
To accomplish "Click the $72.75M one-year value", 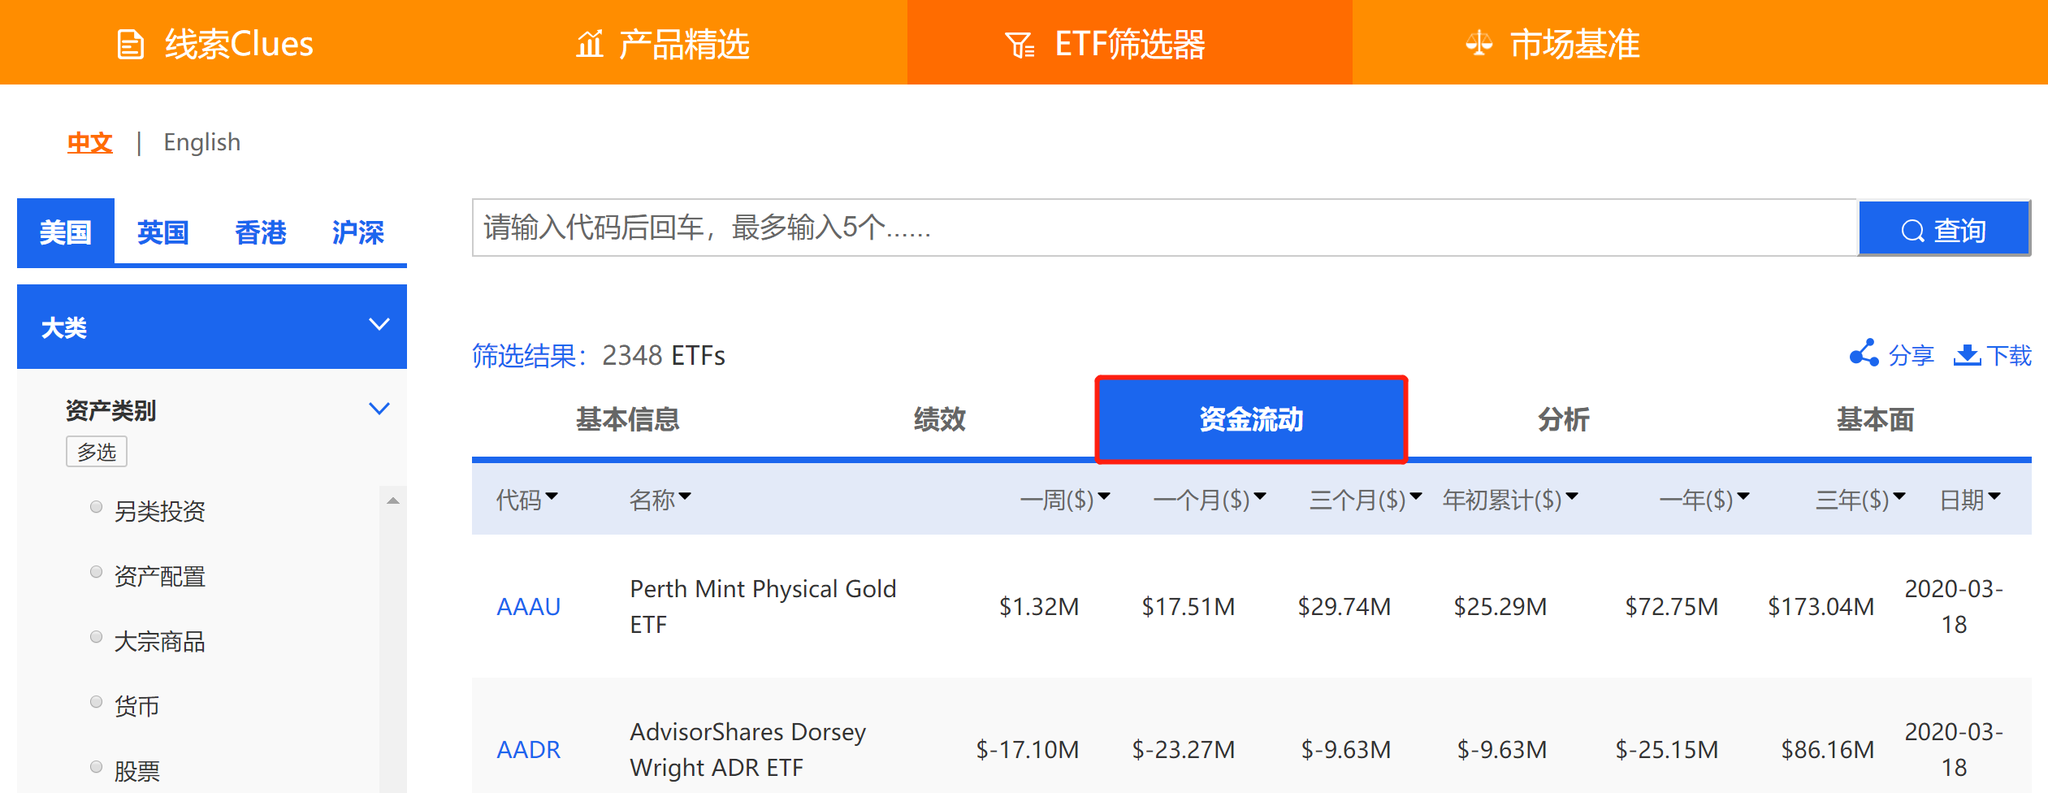I will click(1671, 606).
